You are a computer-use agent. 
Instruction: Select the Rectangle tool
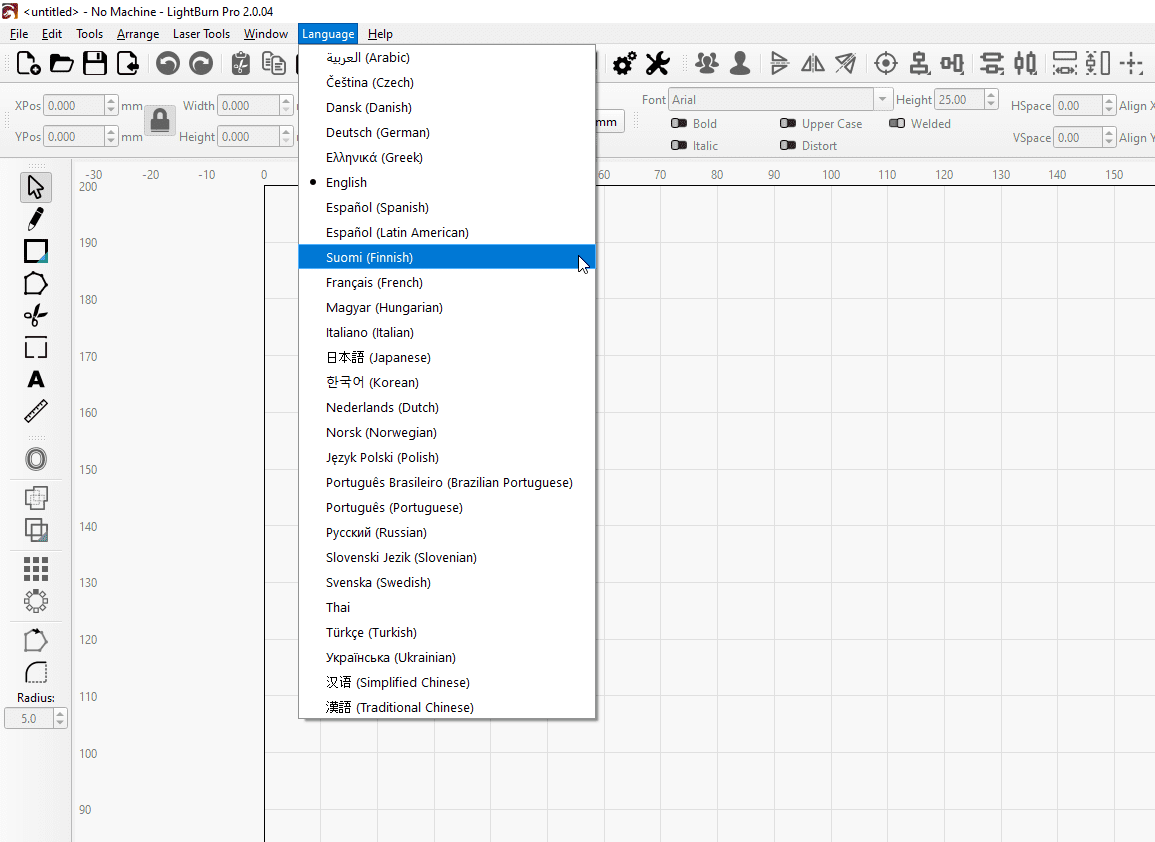pos(35,251)
